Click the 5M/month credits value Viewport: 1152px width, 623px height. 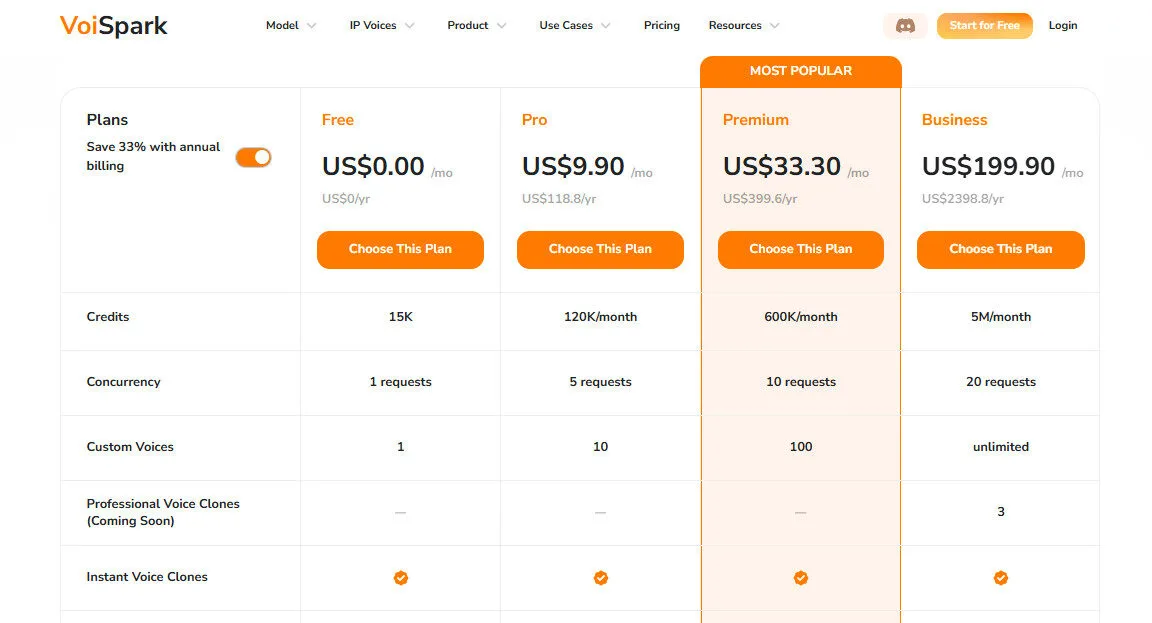click(1001, 317)
